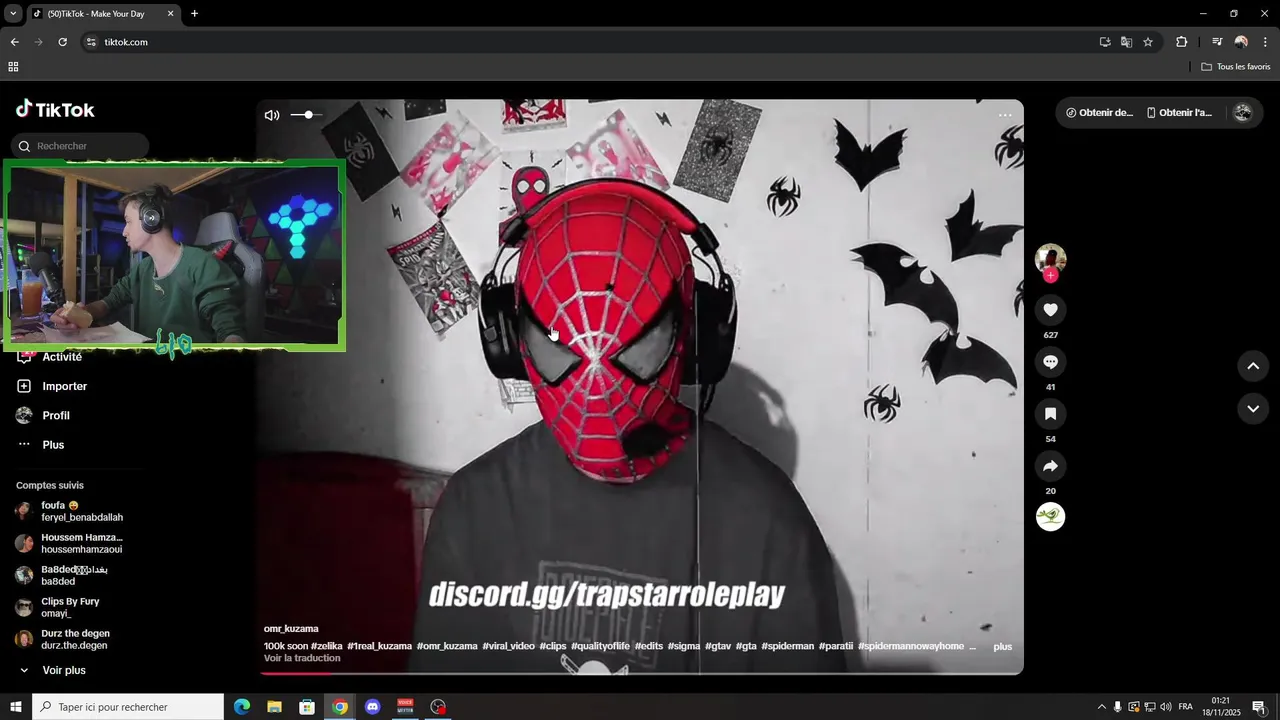Click the tiktok.com address bar

590,42
